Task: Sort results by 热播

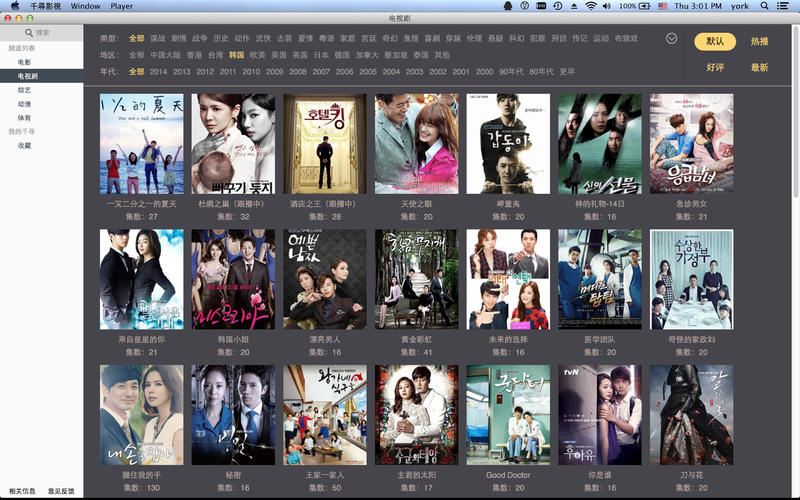Action: pos(760,42)
